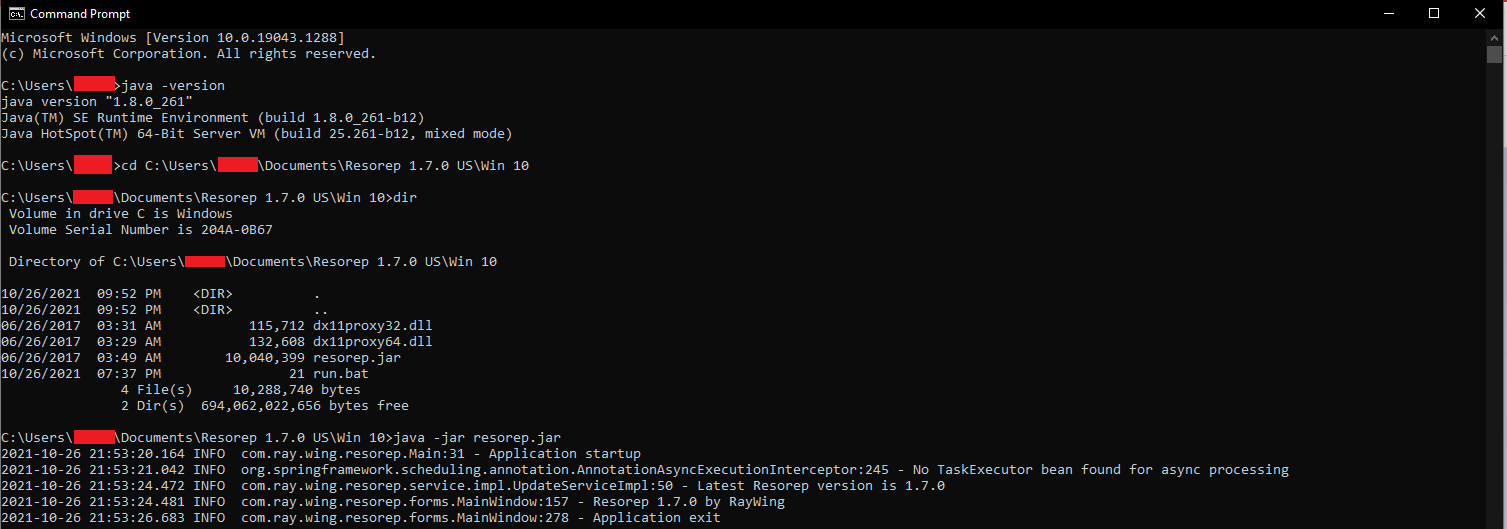Click the vertical scrollbar track below the thumb
Screen dimensions: 1507x529
1494,300
